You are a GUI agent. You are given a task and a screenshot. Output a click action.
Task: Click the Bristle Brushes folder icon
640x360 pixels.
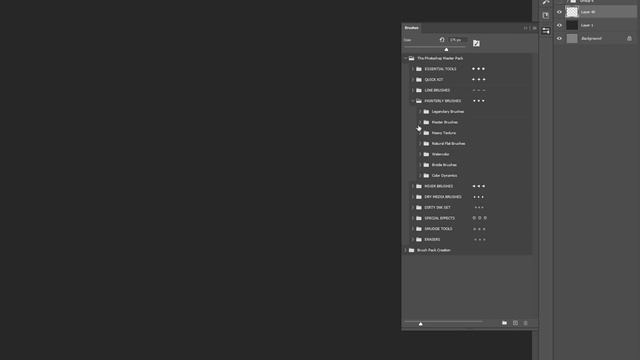[x=426, y=164]
